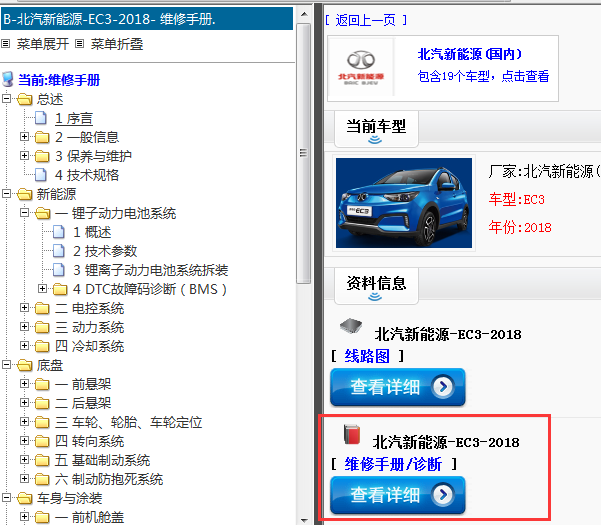Open the 维修手册/诊断 link

pos(393,464)
